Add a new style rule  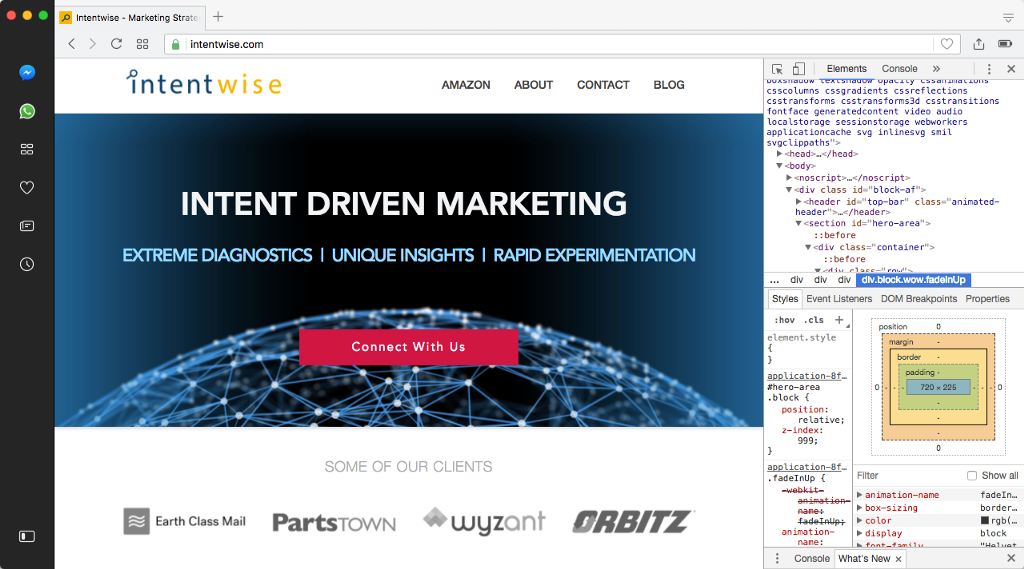(x=839, y=319)
